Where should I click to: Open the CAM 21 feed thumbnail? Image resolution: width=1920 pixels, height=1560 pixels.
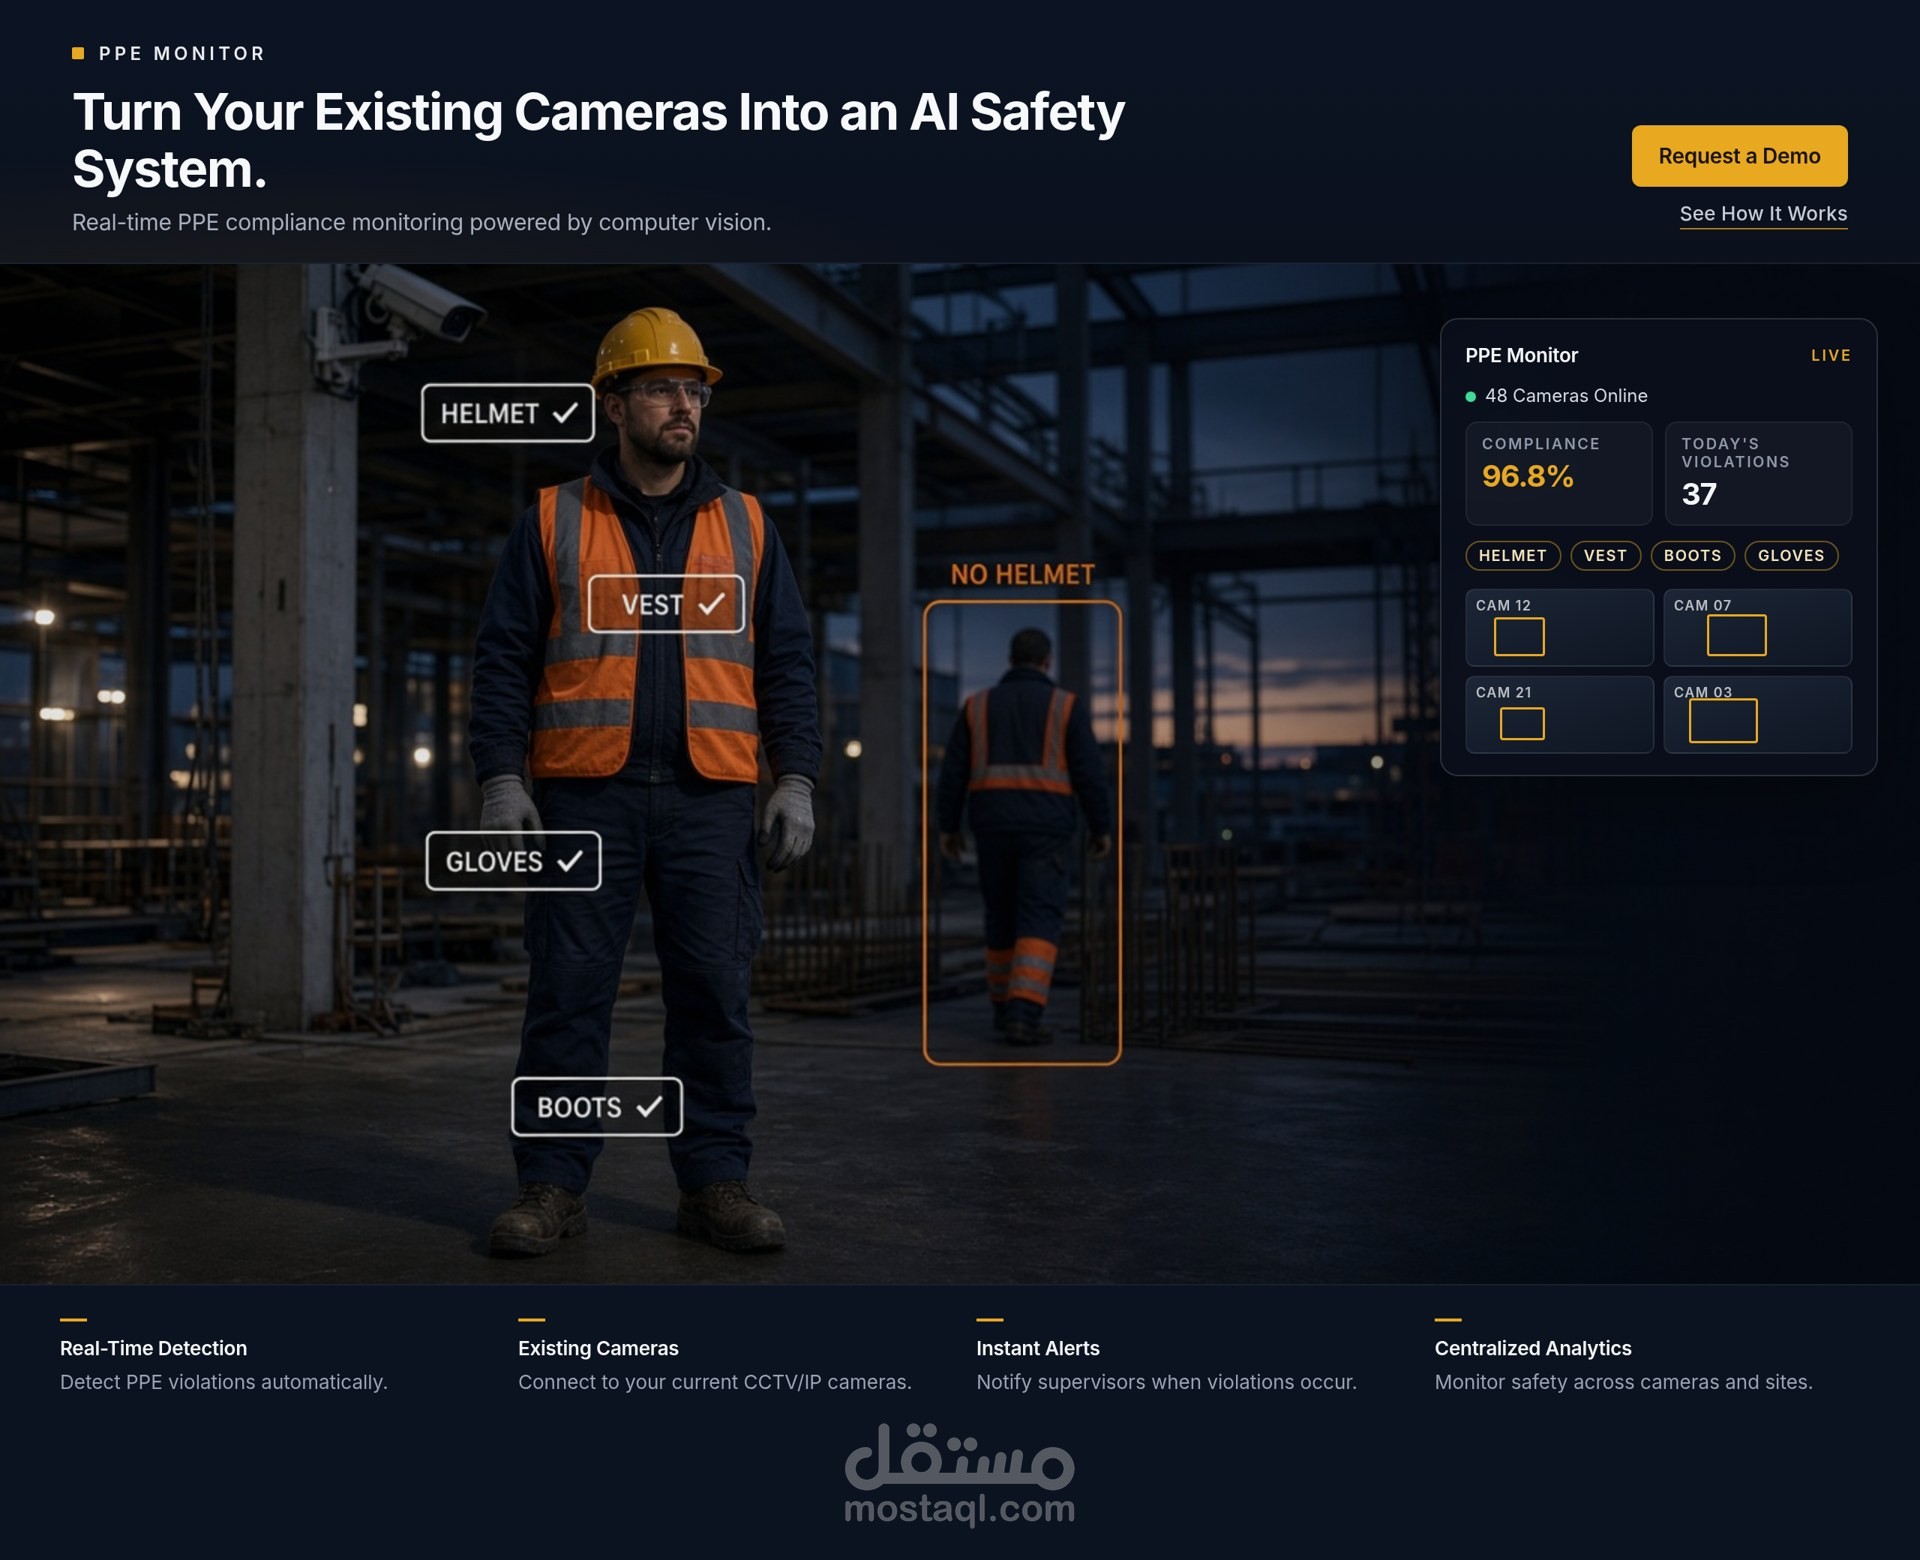pyautogui.click(x=1559, y=714)
